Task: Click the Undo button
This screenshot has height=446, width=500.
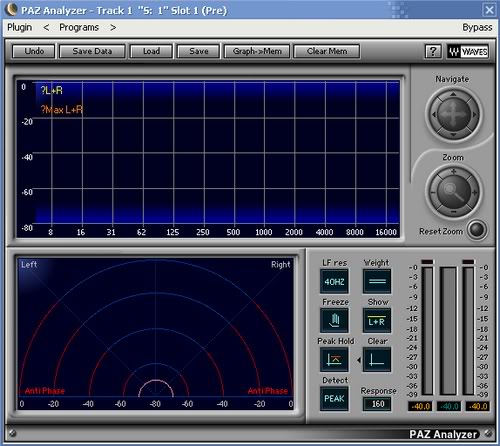Action: point(34,51)
